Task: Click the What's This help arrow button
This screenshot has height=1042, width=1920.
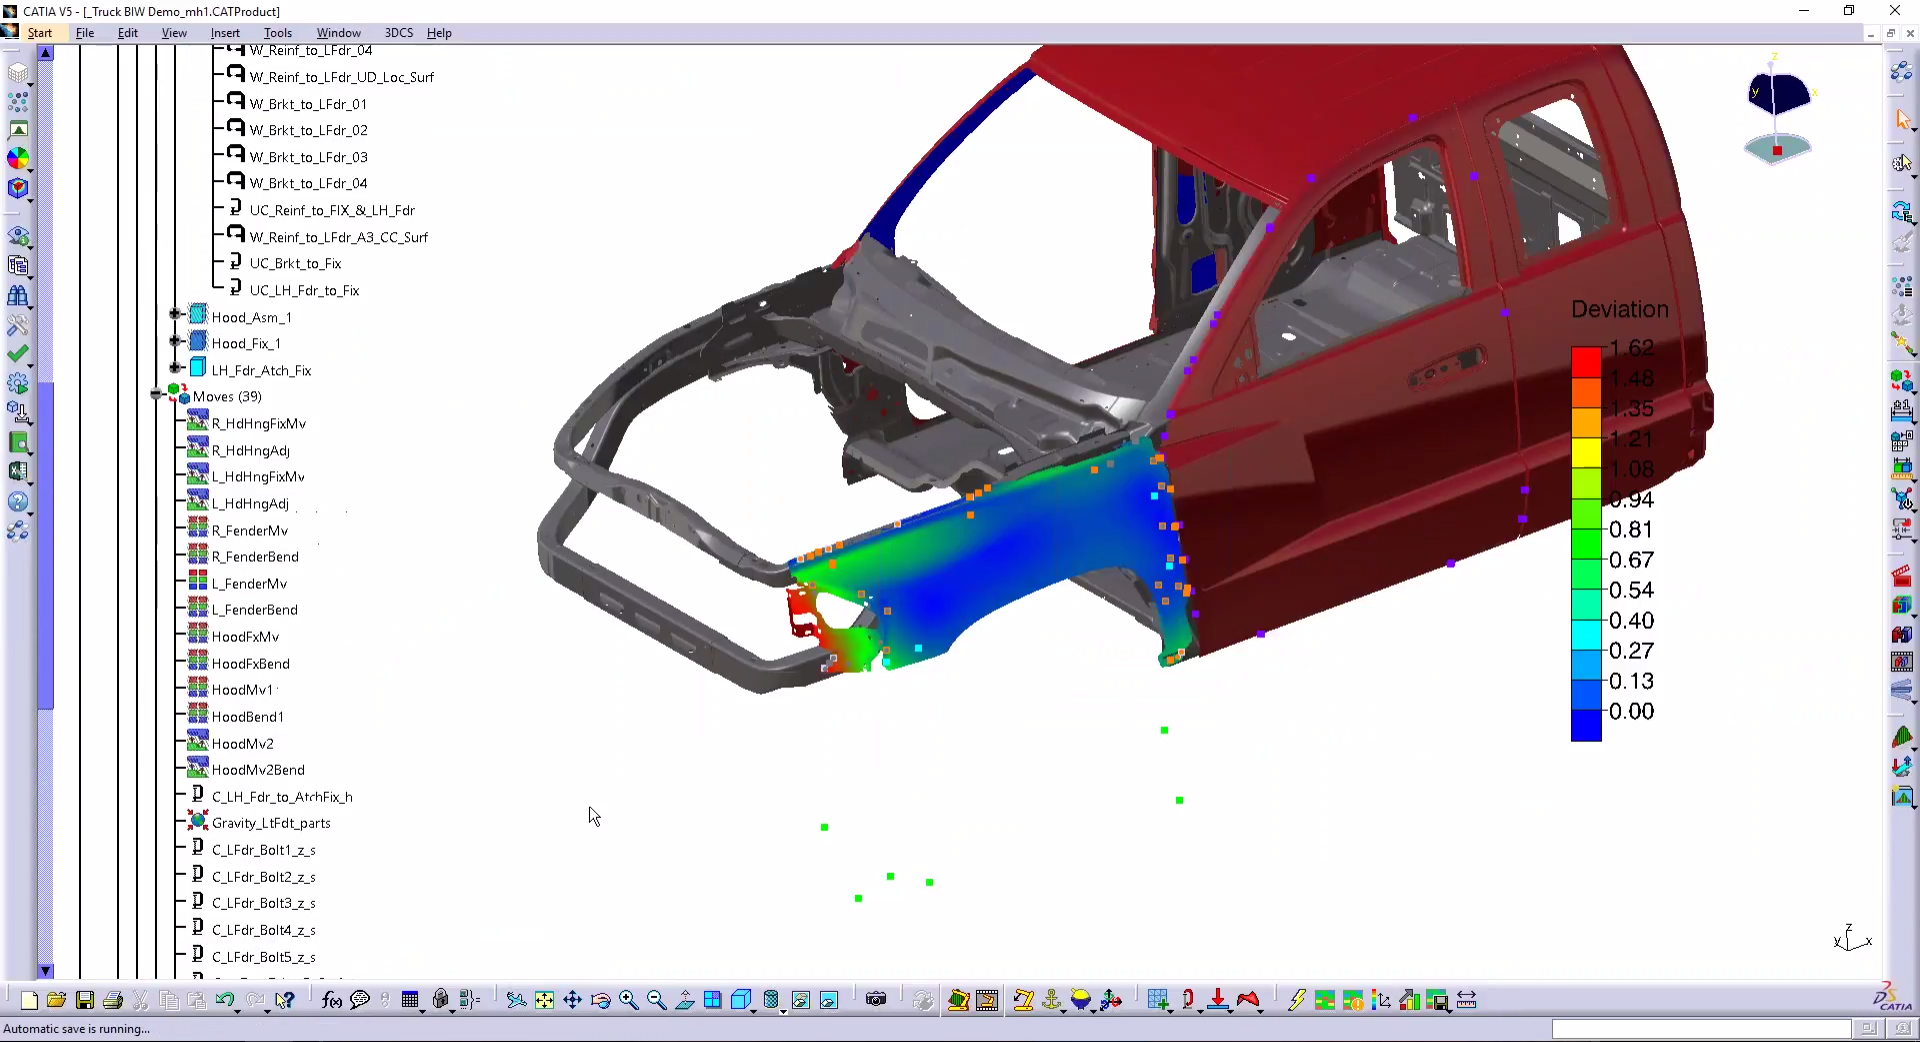Action: [x=285, y=1001]
